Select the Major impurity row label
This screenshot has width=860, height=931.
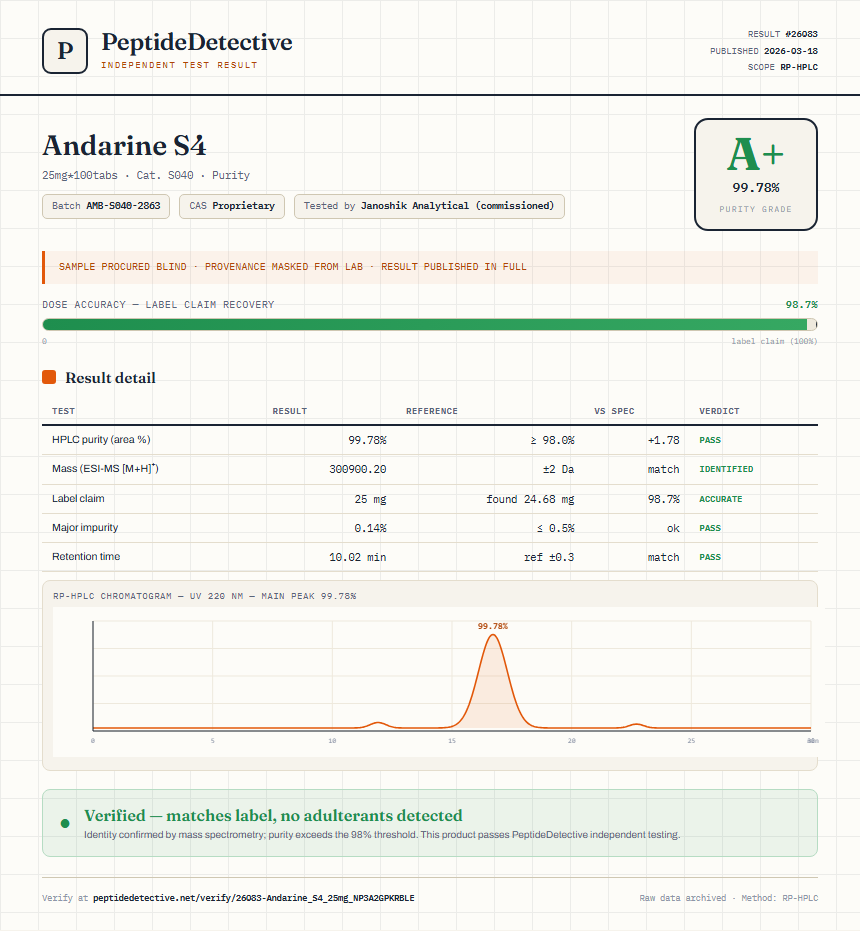85,527
